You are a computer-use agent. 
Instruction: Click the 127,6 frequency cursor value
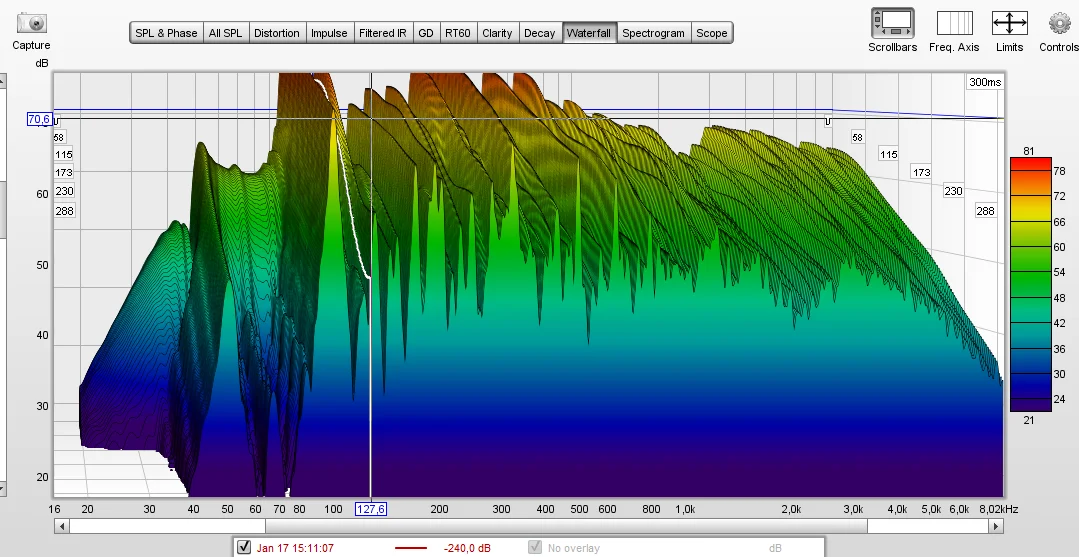371,509
